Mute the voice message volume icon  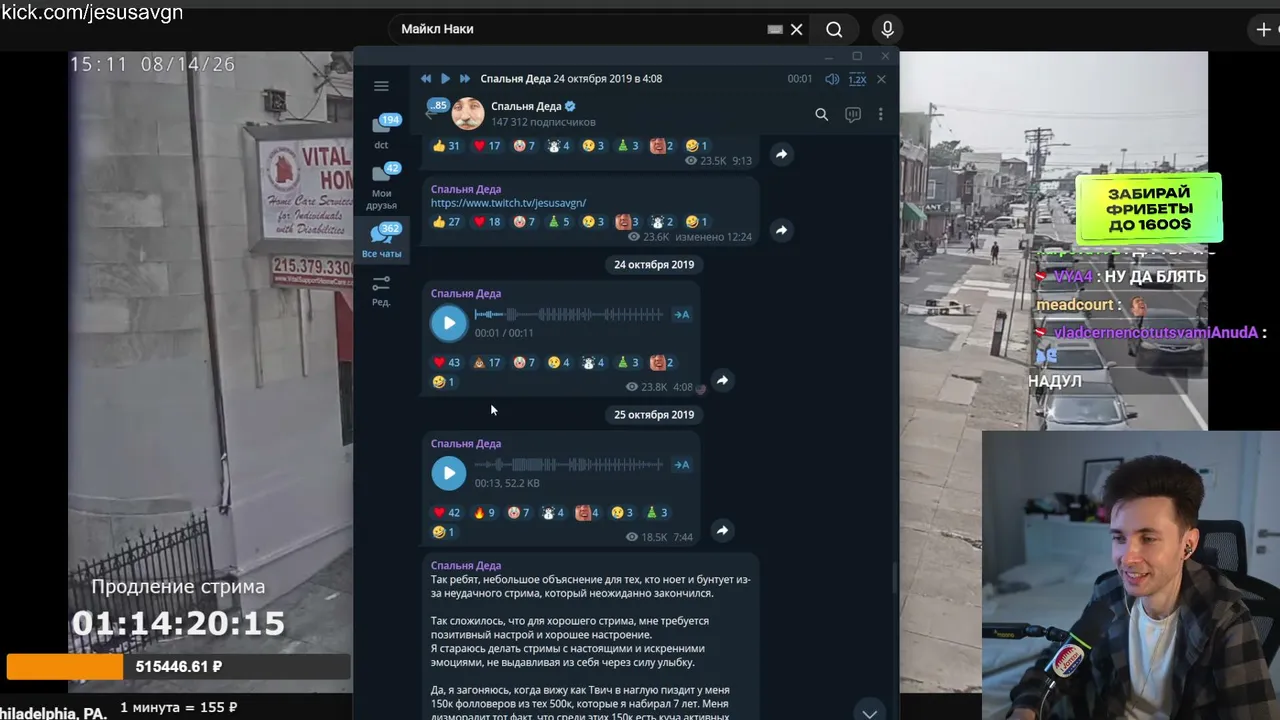(832, 79)
